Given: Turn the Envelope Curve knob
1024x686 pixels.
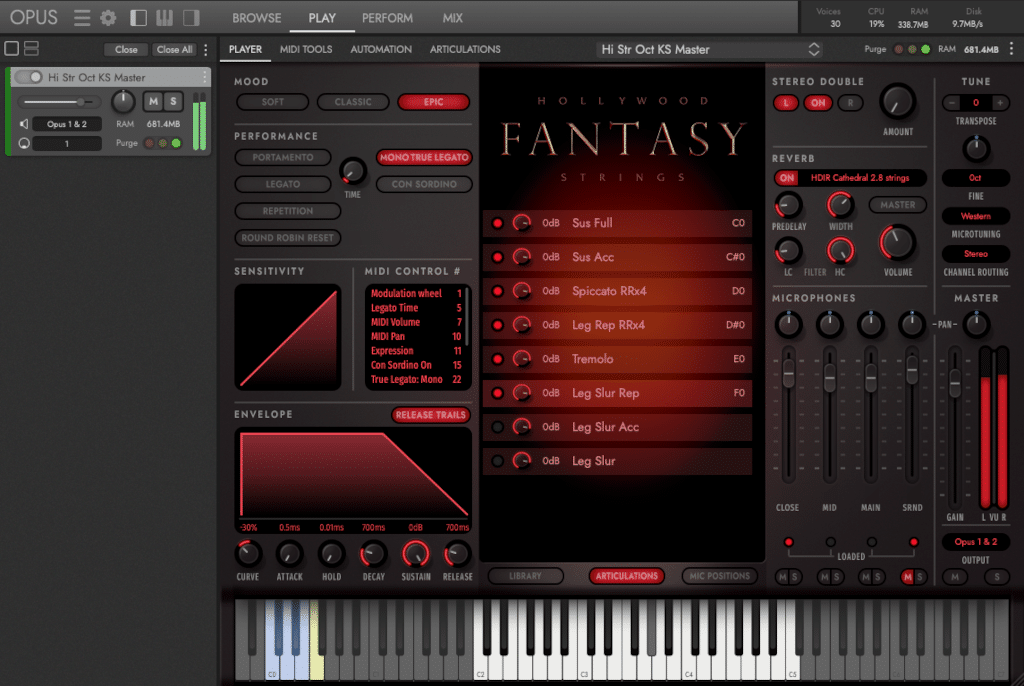Looking at the screenshot, I should (x=248, y=554).
